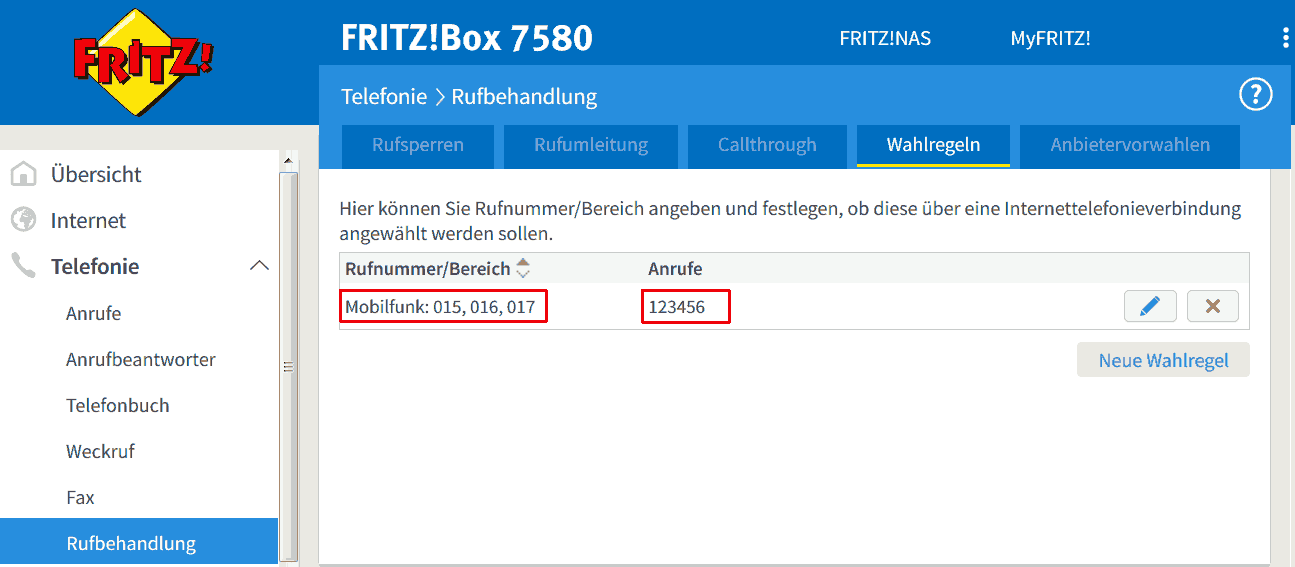The image size is (1295, 567).
Task: Switch to the Anbietervorwahlen tab
Action: coord(1130,145)
